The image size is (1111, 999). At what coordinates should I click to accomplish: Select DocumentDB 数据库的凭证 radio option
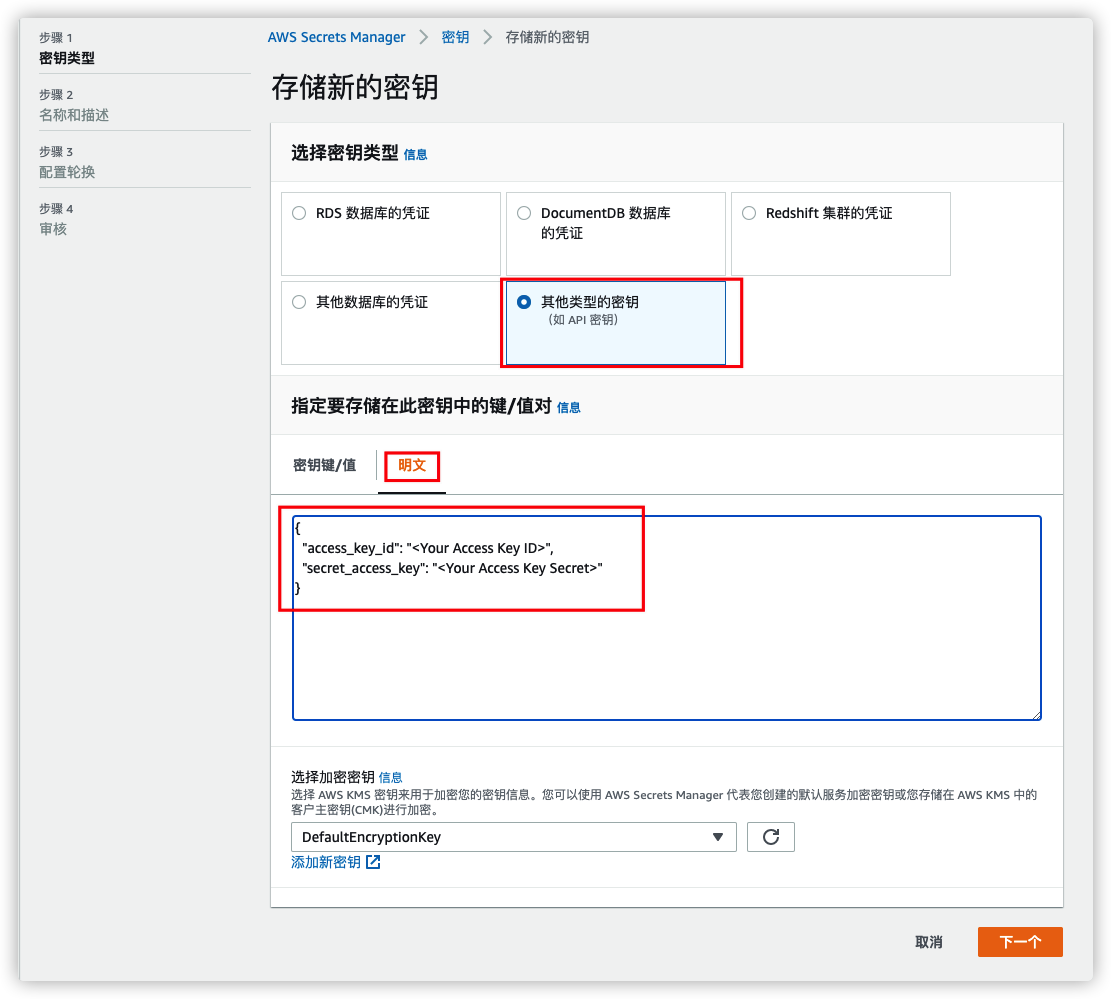pos(524,213)
